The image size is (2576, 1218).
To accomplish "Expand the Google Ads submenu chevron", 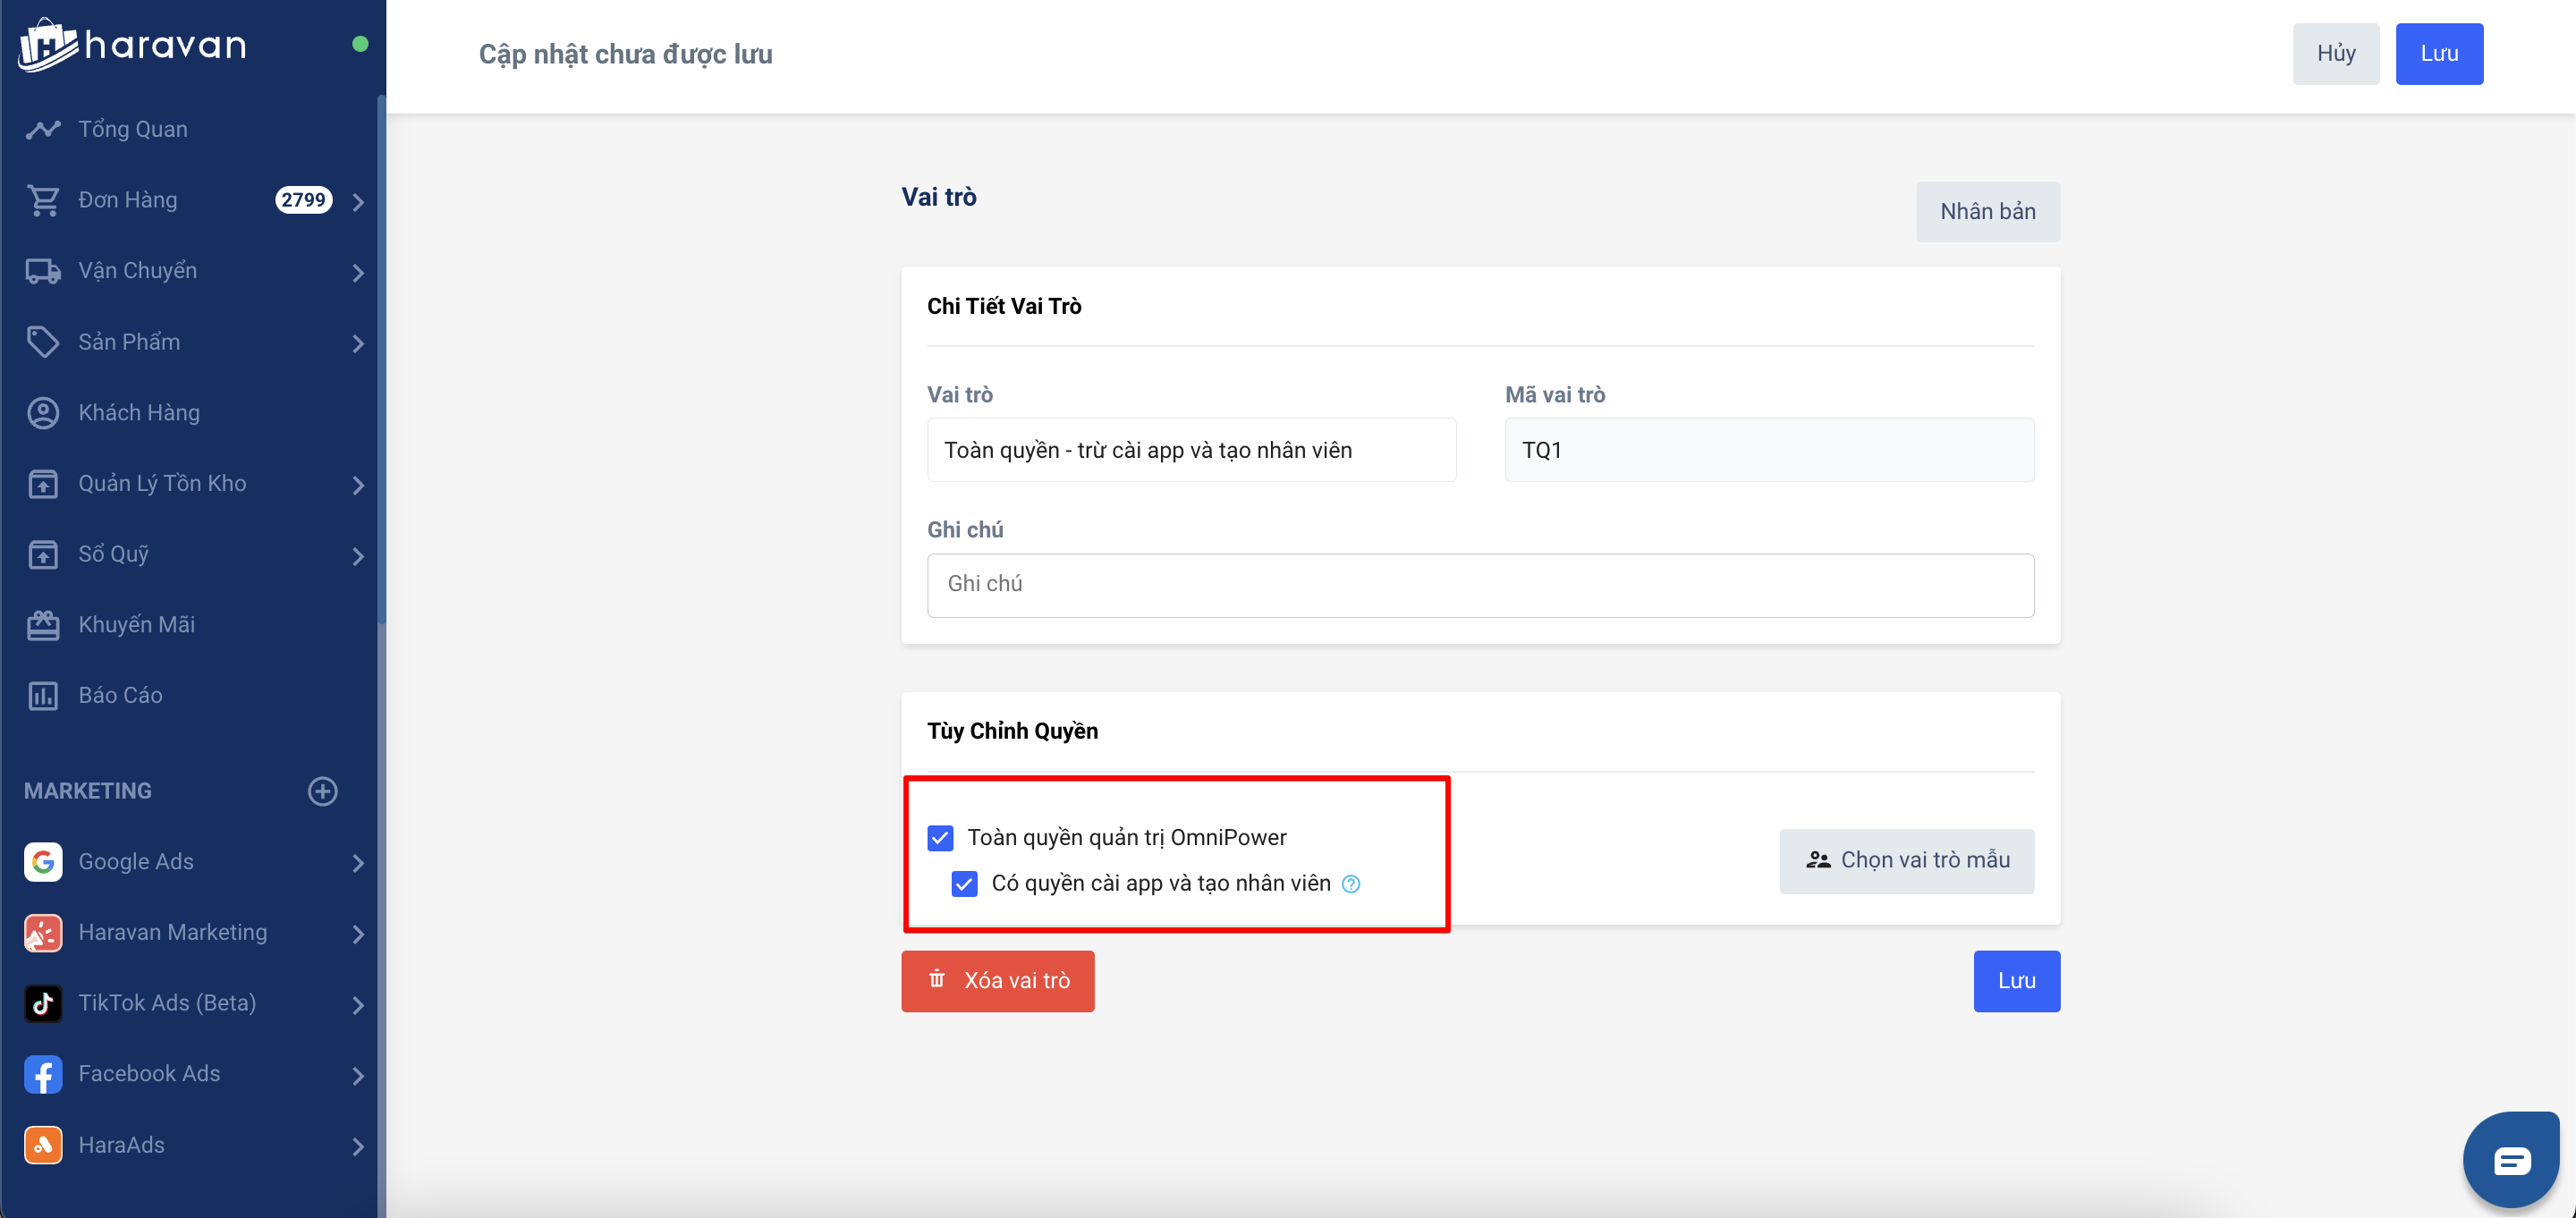I will (x=359, y=864).
